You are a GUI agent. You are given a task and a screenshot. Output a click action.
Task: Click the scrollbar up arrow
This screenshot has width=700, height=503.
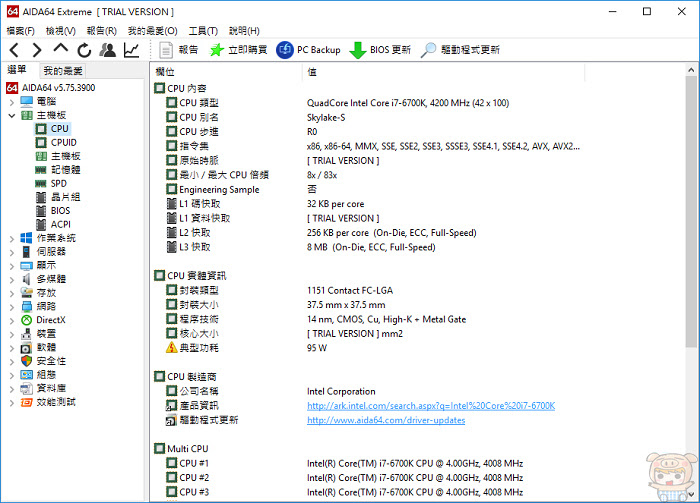(691, 70)
